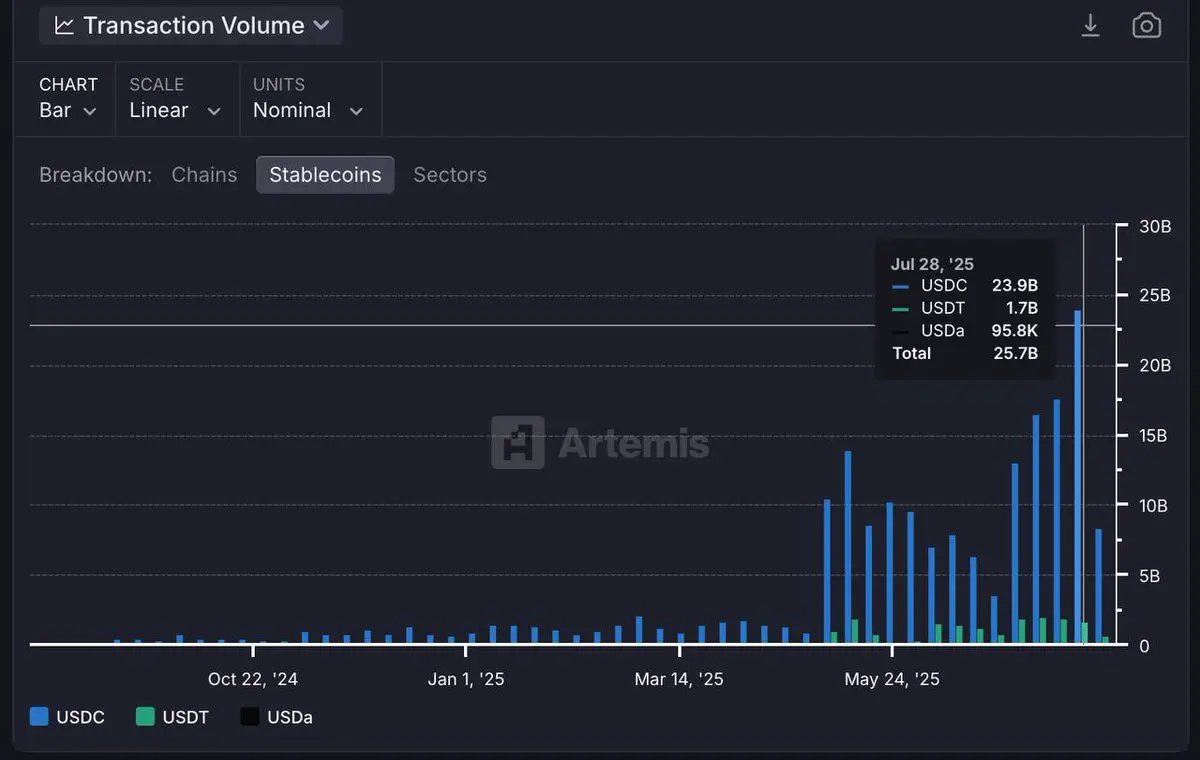Click the line chart icon beside Transaction Volume
The width and height of the screenshot is (1200, 760).
point(64,26)
